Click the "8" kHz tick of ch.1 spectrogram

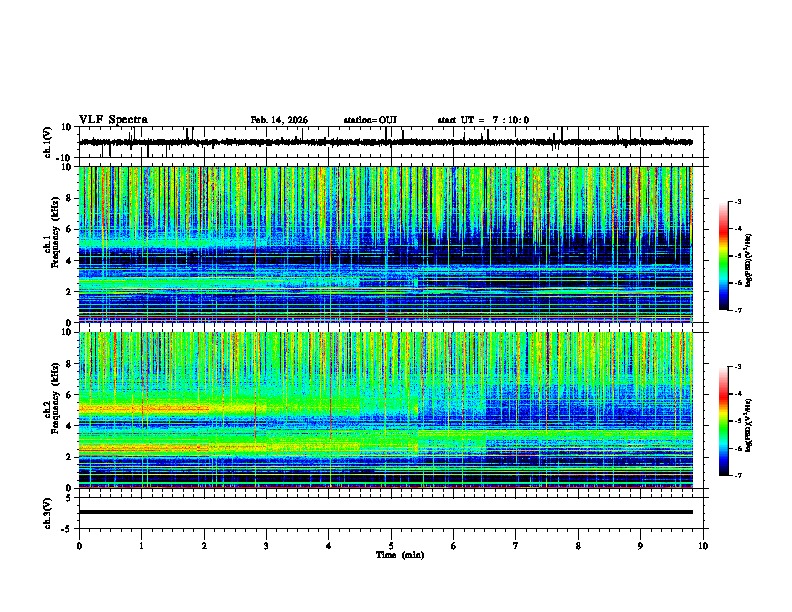point(70,198)
